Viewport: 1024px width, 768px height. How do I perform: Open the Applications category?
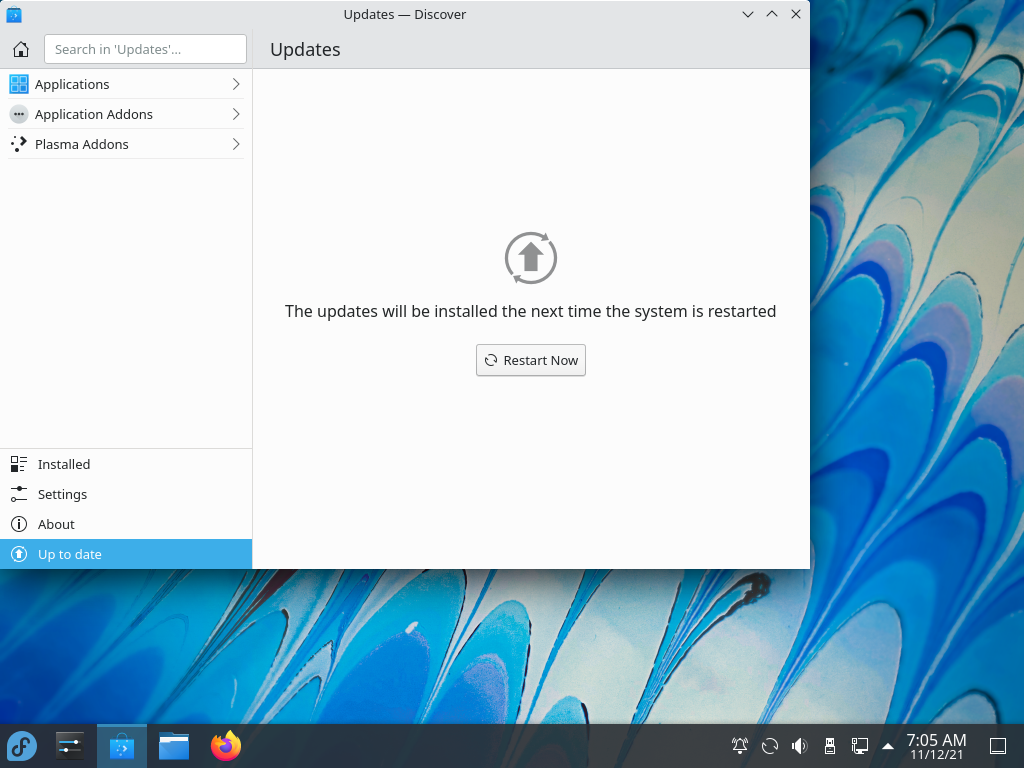click(x=125, y=84)
